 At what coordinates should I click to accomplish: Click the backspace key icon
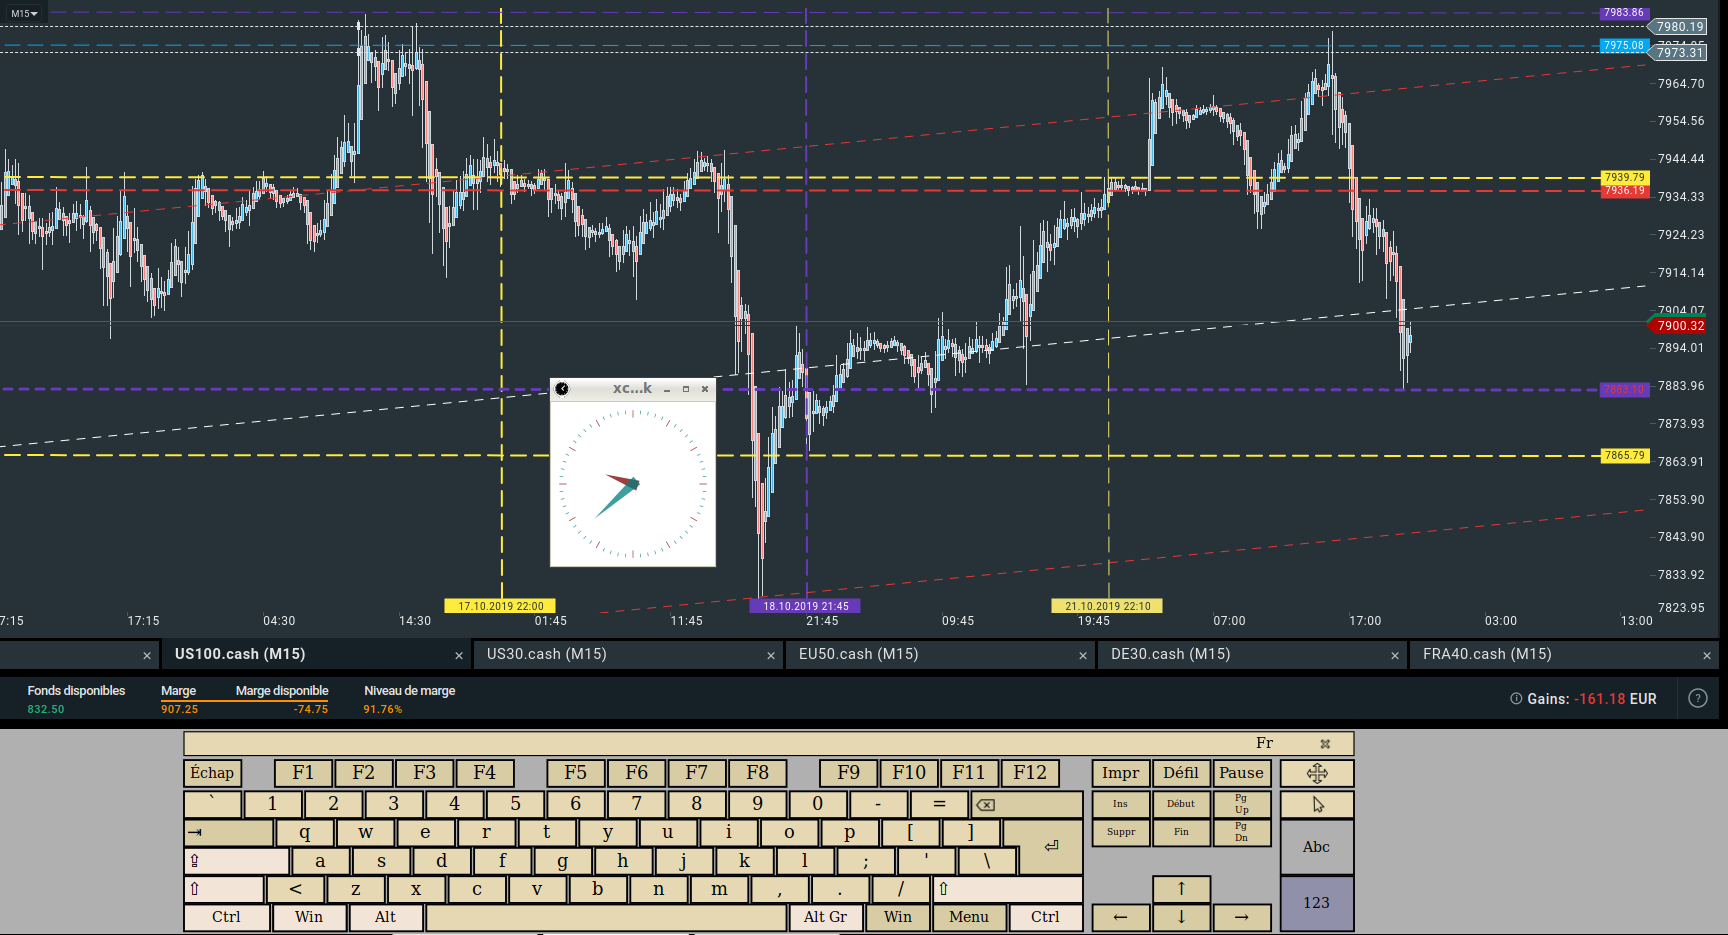click(x=986, y=804)
